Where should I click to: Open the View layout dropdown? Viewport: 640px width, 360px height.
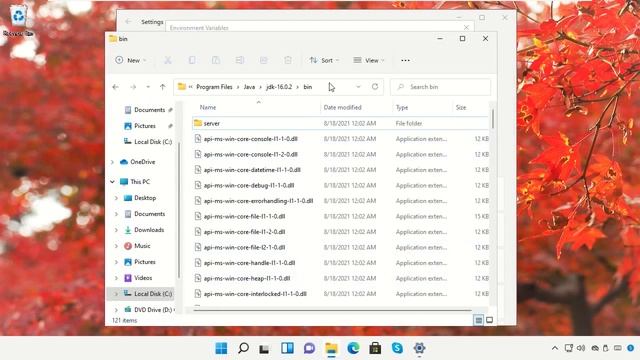tap(369, 60)
